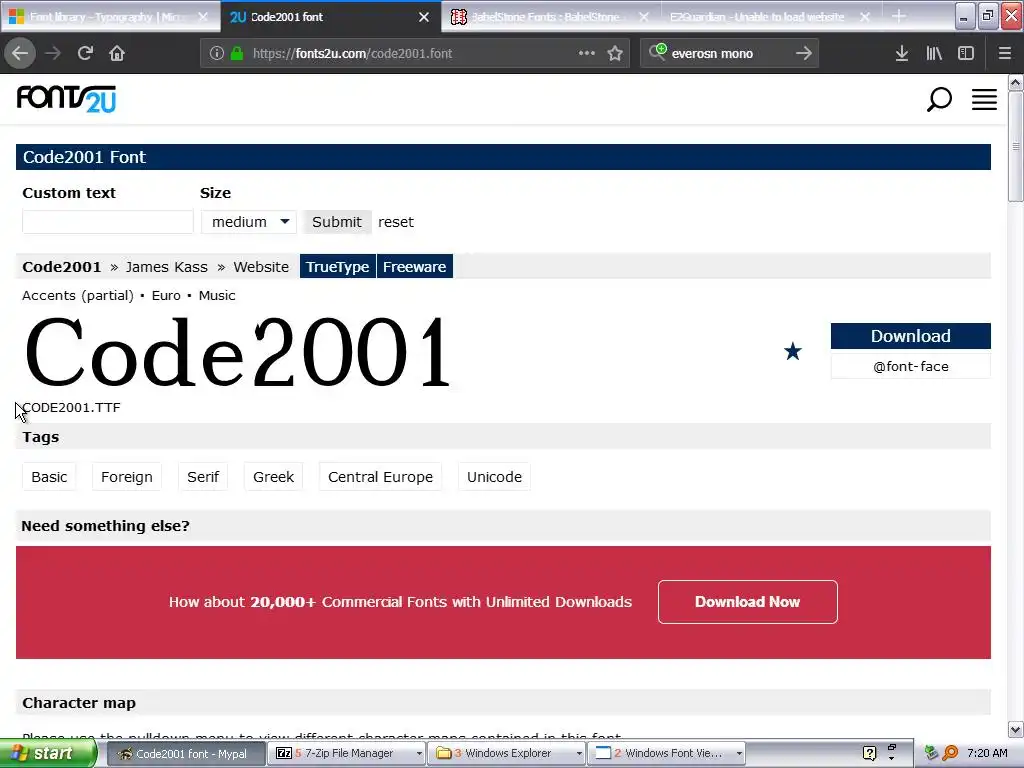Select the Greek tag
The image size is (1024, 768).
(274, 477)
